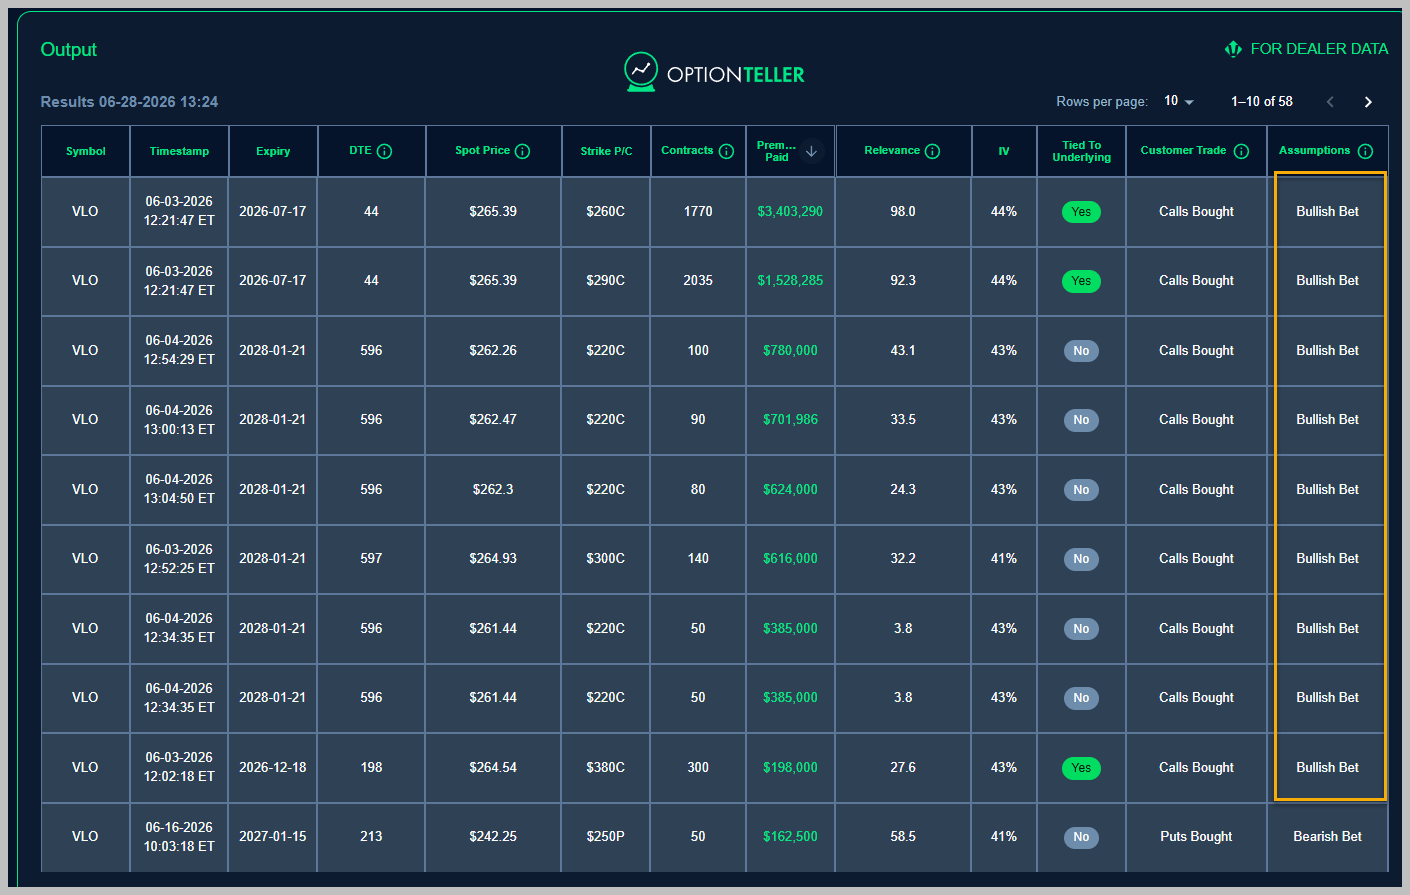Click the DTE info icon
The width and height of the screenshot is (1410, 895).
tap(384, 151)
